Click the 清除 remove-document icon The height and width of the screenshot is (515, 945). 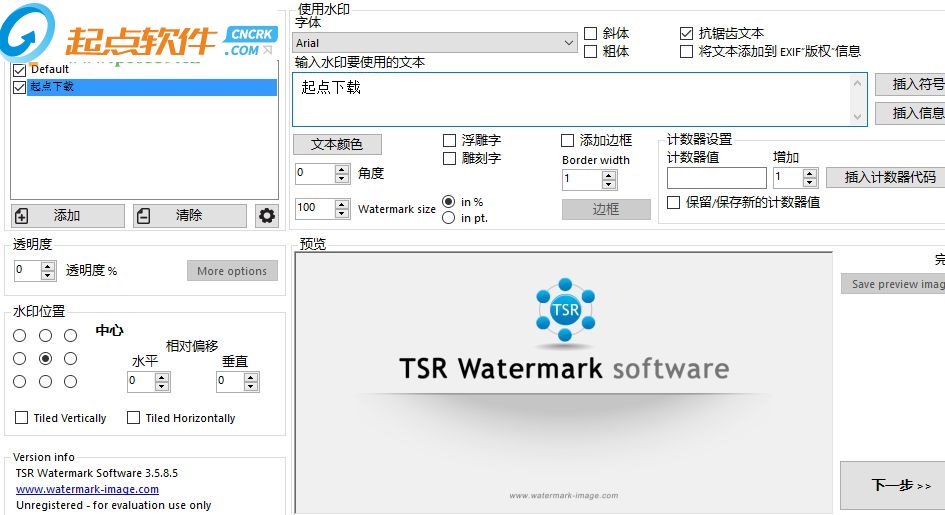tap(143, 216)
